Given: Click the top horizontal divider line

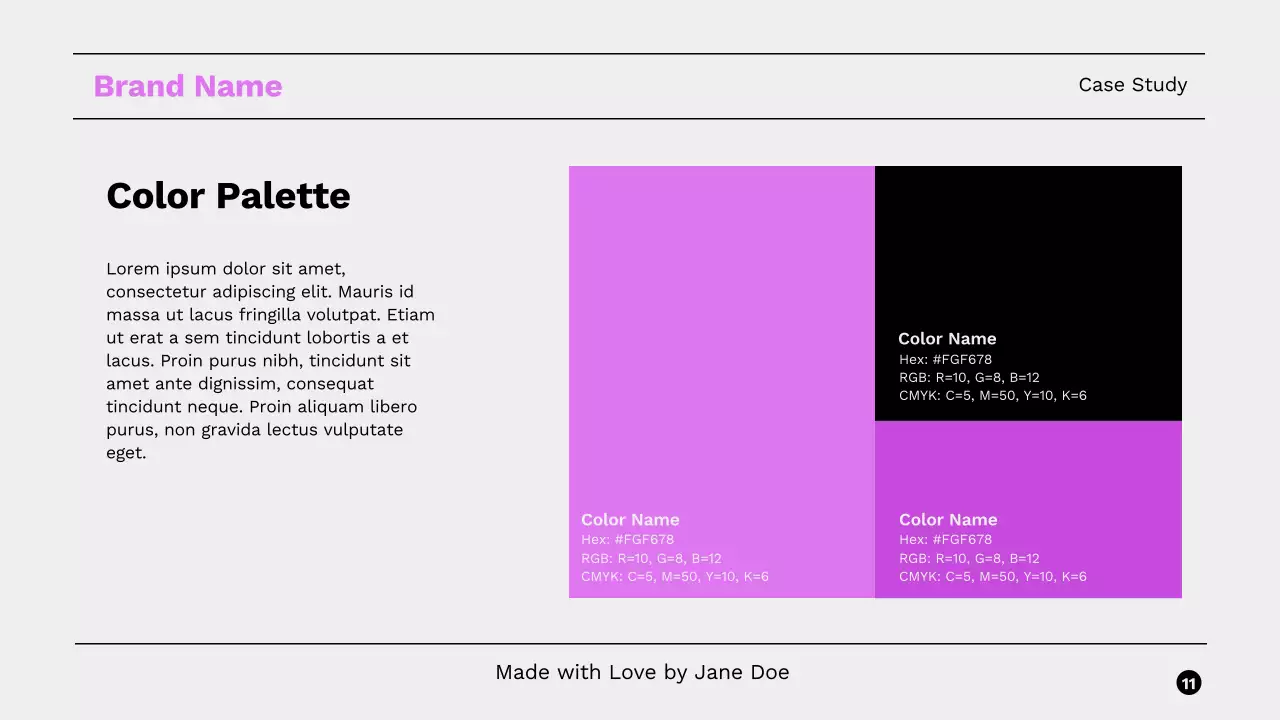Looking at the screenshot, I should tap(640, 51).
